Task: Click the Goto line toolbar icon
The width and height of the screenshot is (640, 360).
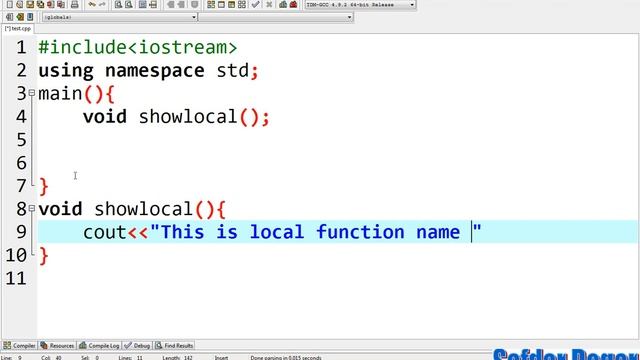Action: point(153,4)
